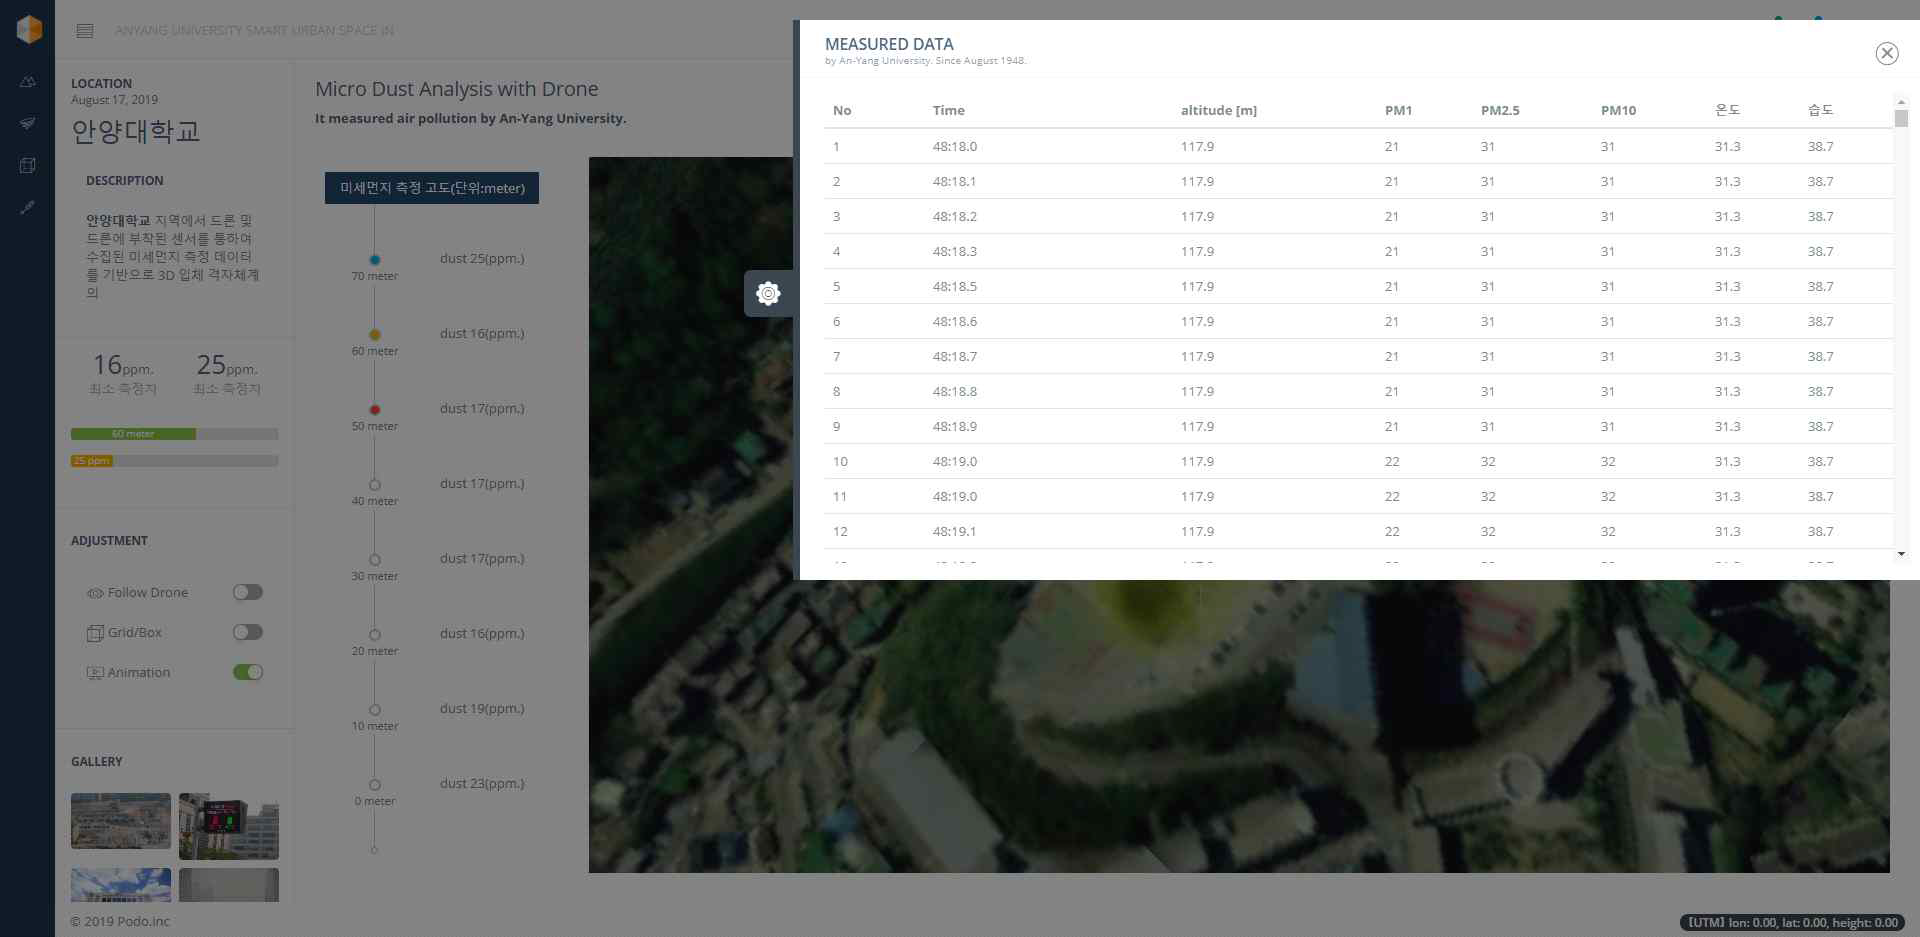Viewport: 1920px width, 937px height.
Task: Close the Measured Data panel
Action: coord(1887,53)
